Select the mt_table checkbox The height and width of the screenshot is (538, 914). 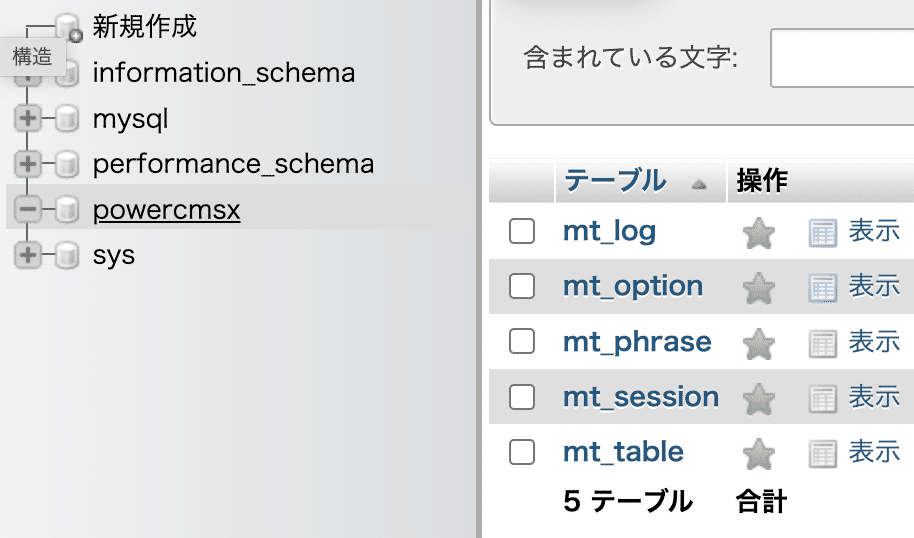(522, 452)
